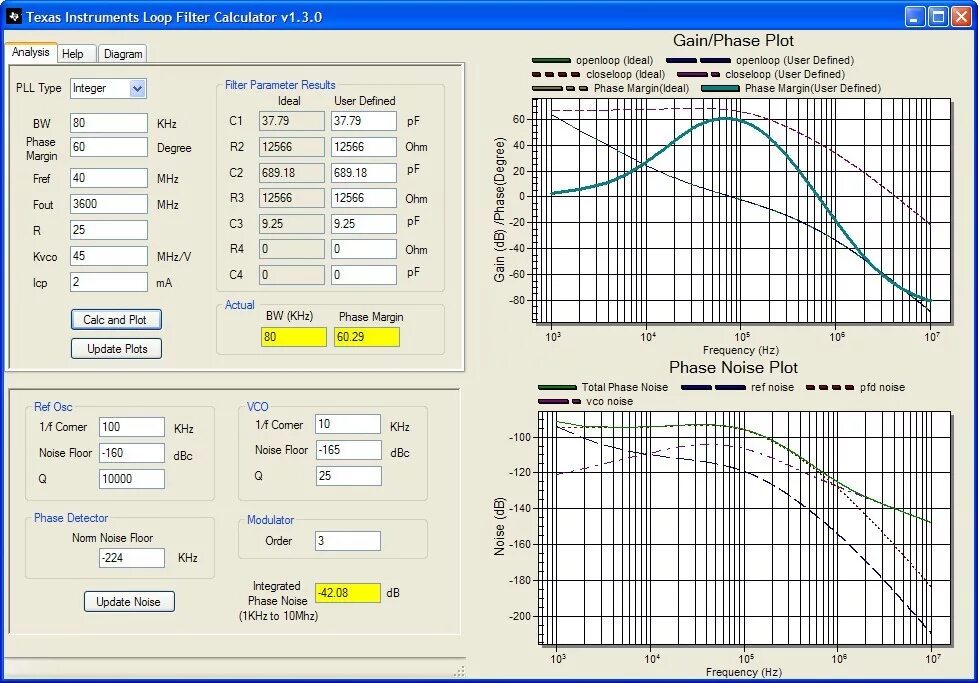Click the Ideal R2 value field

coord(292,147)
